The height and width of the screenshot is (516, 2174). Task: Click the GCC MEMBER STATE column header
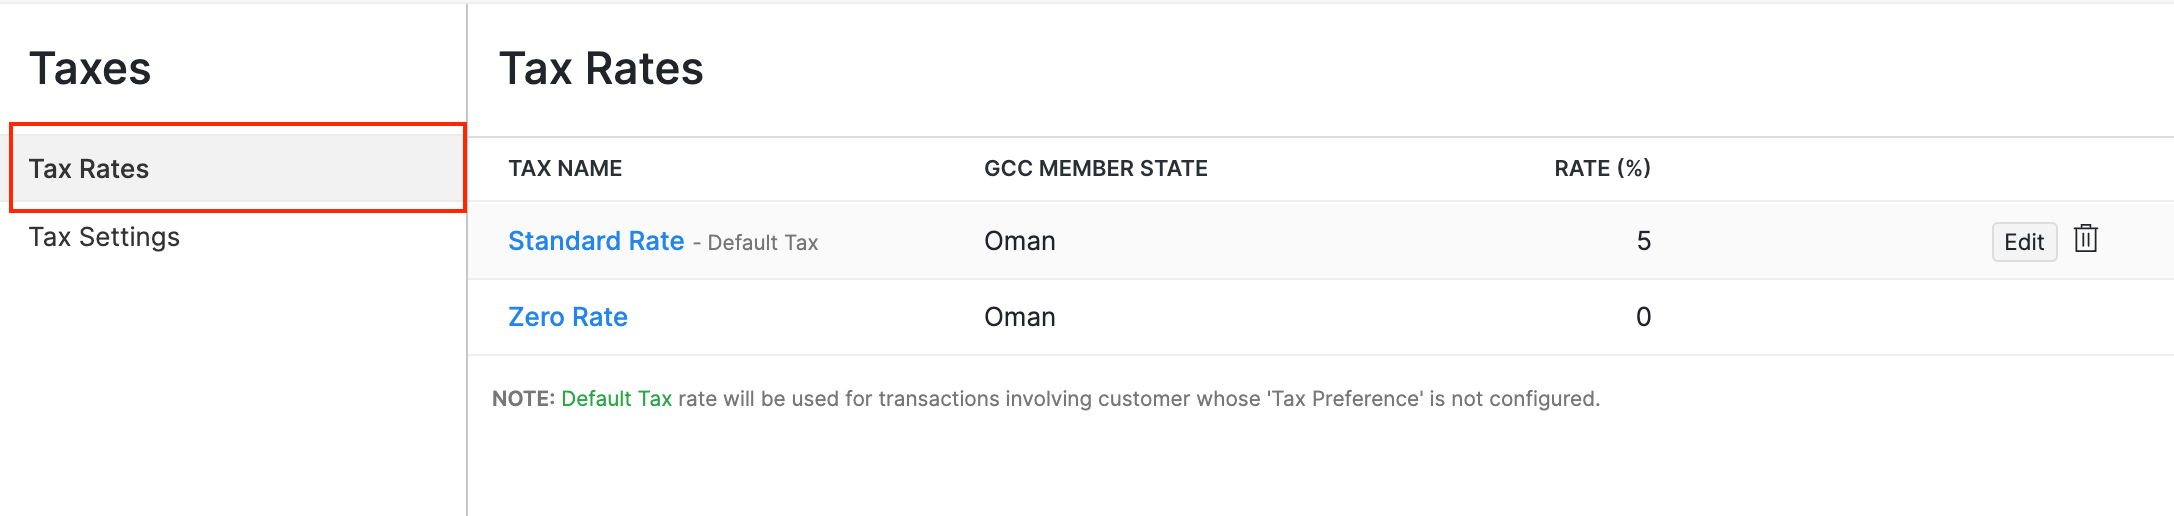tap(1096, 168)
